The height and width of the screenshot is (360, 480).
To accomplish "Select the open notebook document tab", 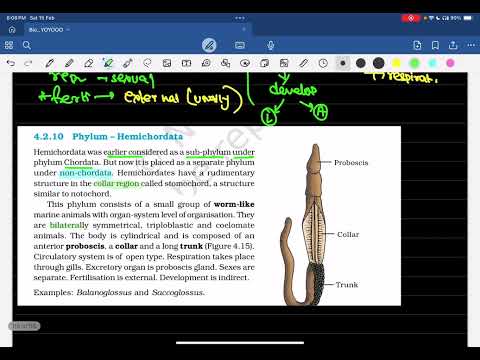I will (x=137, y=30).
